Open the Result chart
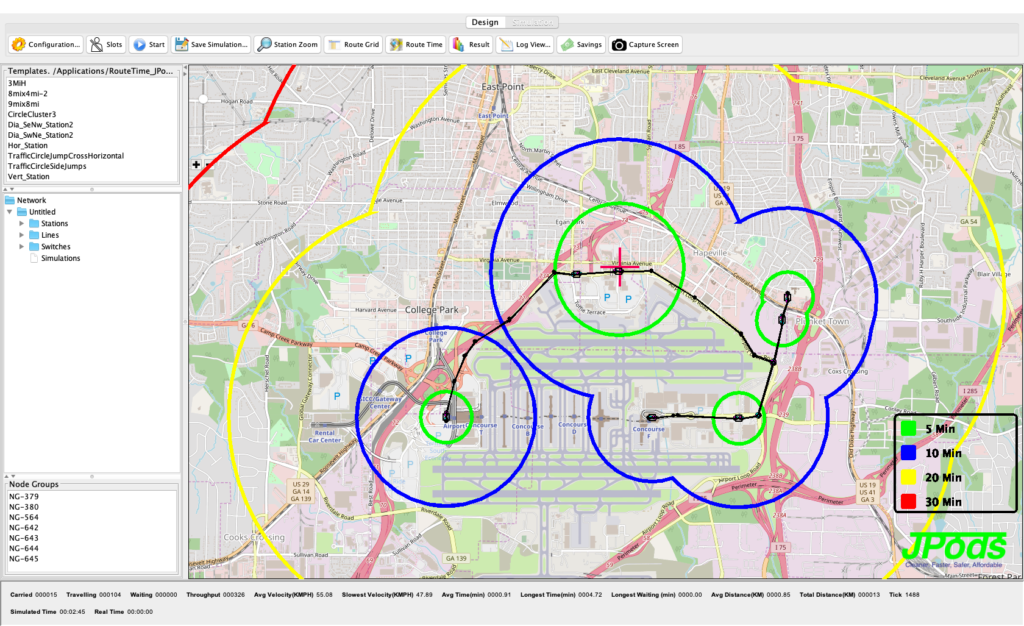The width and height of the screenshot is (1024, 626). (471, 44)
